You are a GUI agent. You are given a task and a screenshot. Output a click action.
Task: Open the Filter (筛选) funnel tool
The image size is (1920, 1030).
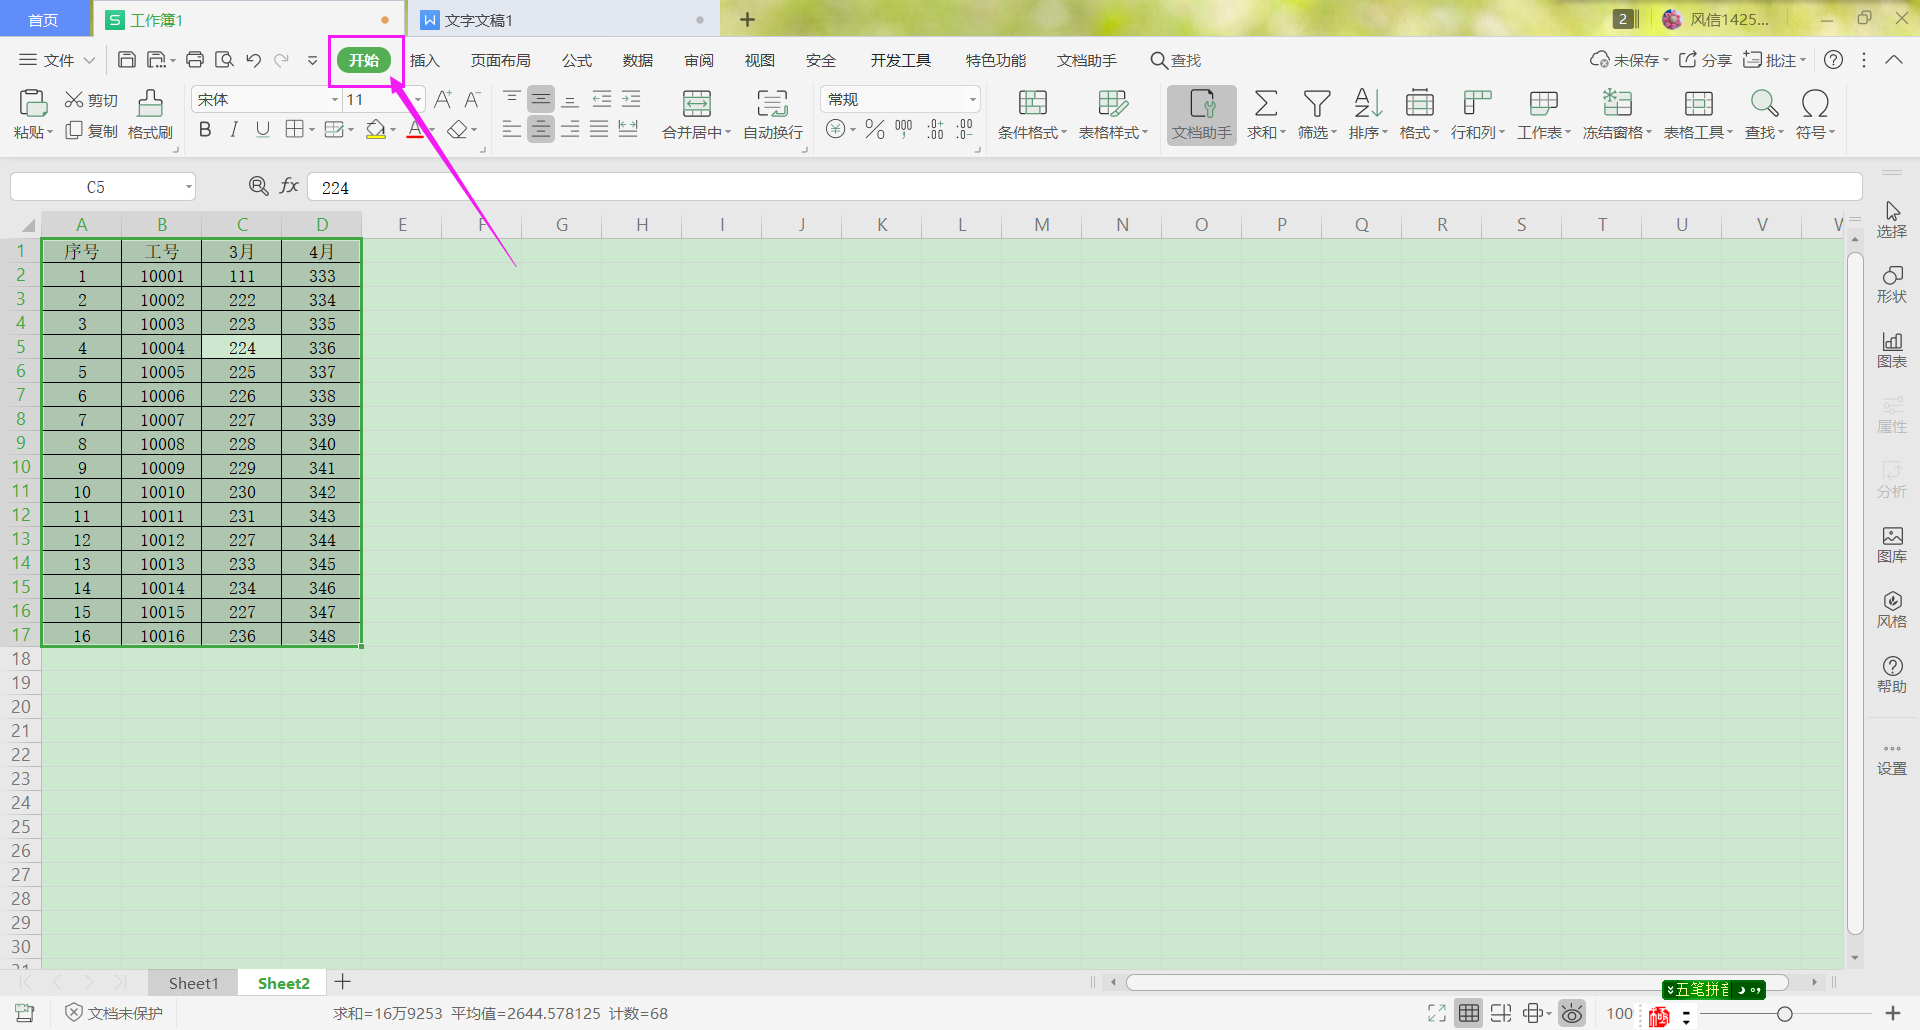click(x=1316, y=104)
